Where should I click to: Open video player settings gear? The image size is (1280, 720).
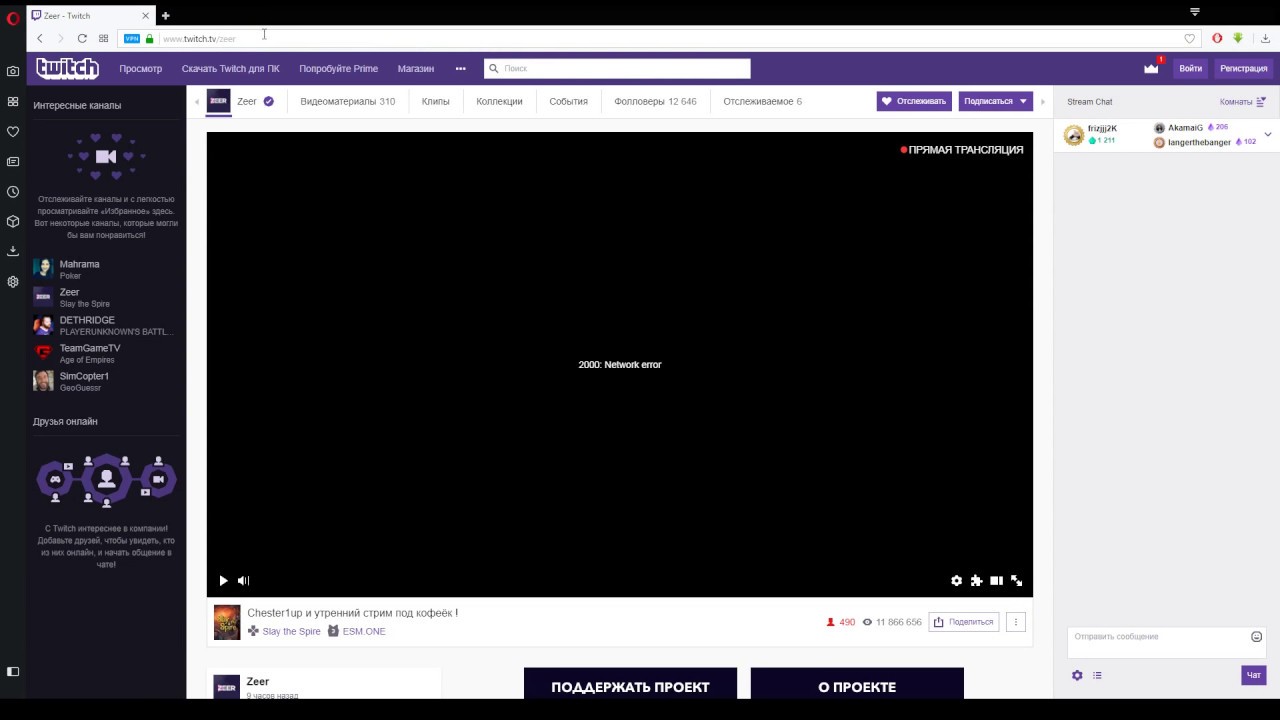[956, 580]
